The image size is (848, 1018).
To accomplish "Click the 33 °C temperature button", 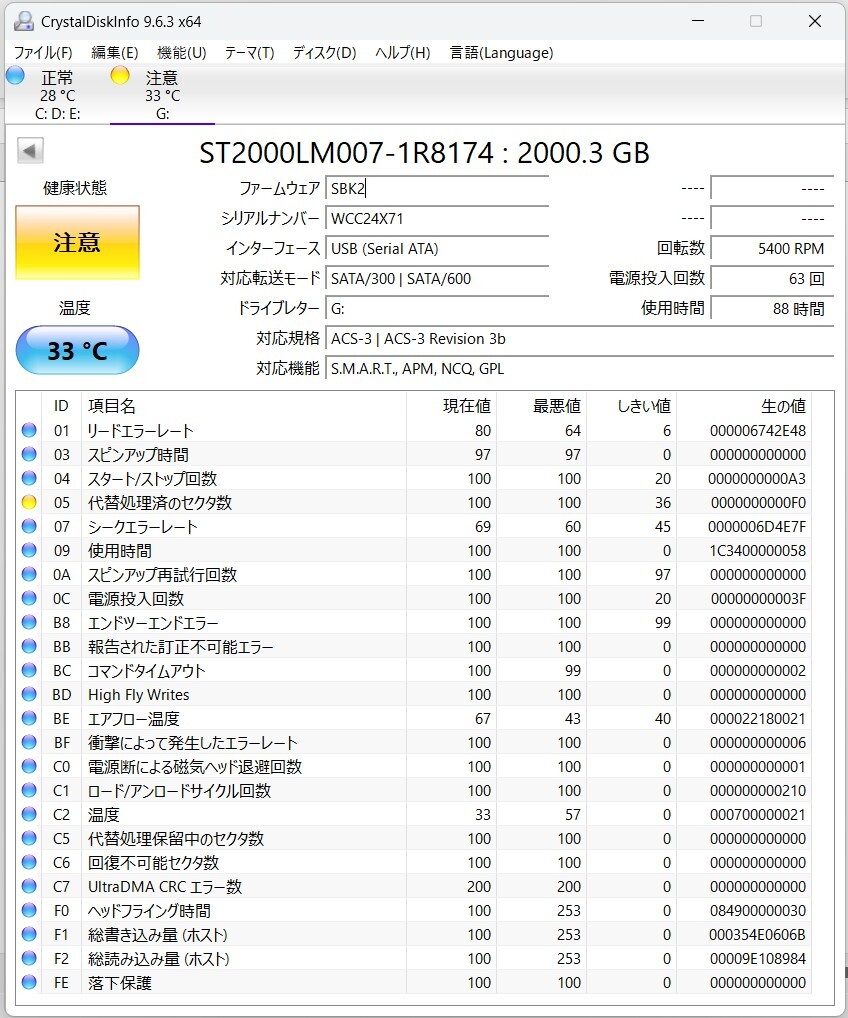I will coord(77,351).
